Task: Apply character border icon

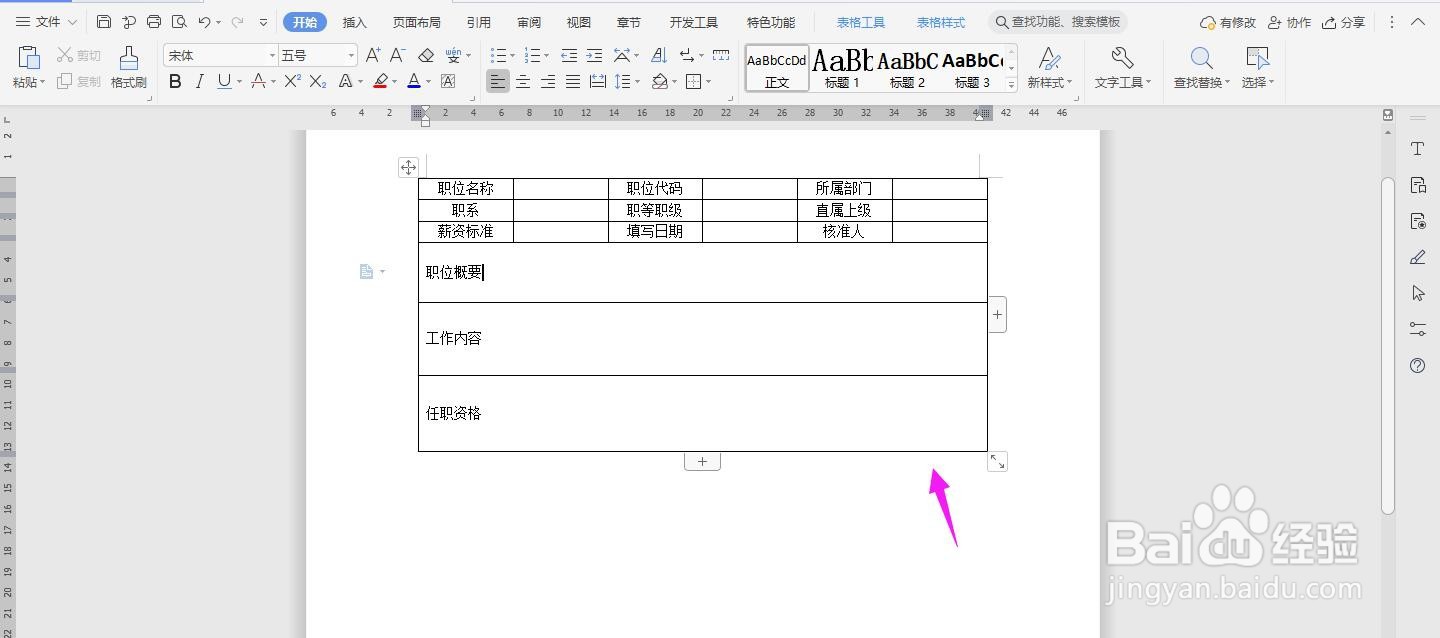Action: pos(448,82)
